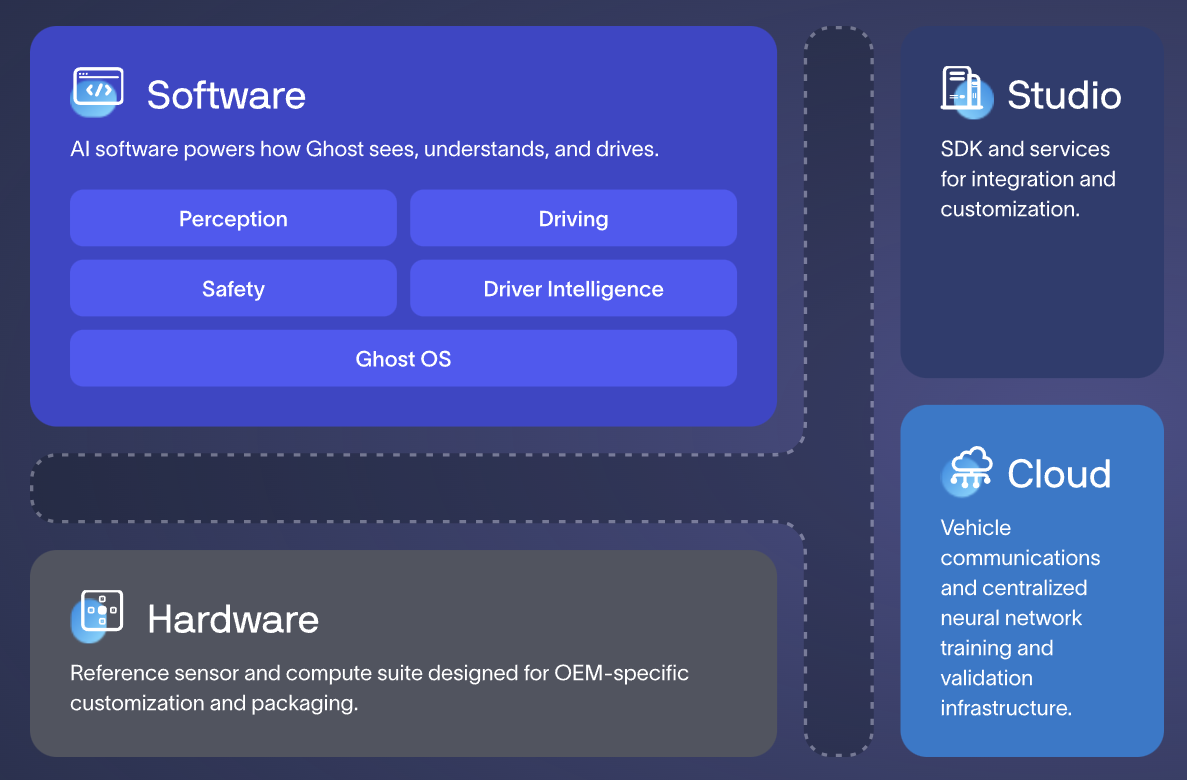Image resolution: width=1187 pixels, height=780 pixels.
Task: Choose the Ghost OS bar
Action: click(403, 358)
